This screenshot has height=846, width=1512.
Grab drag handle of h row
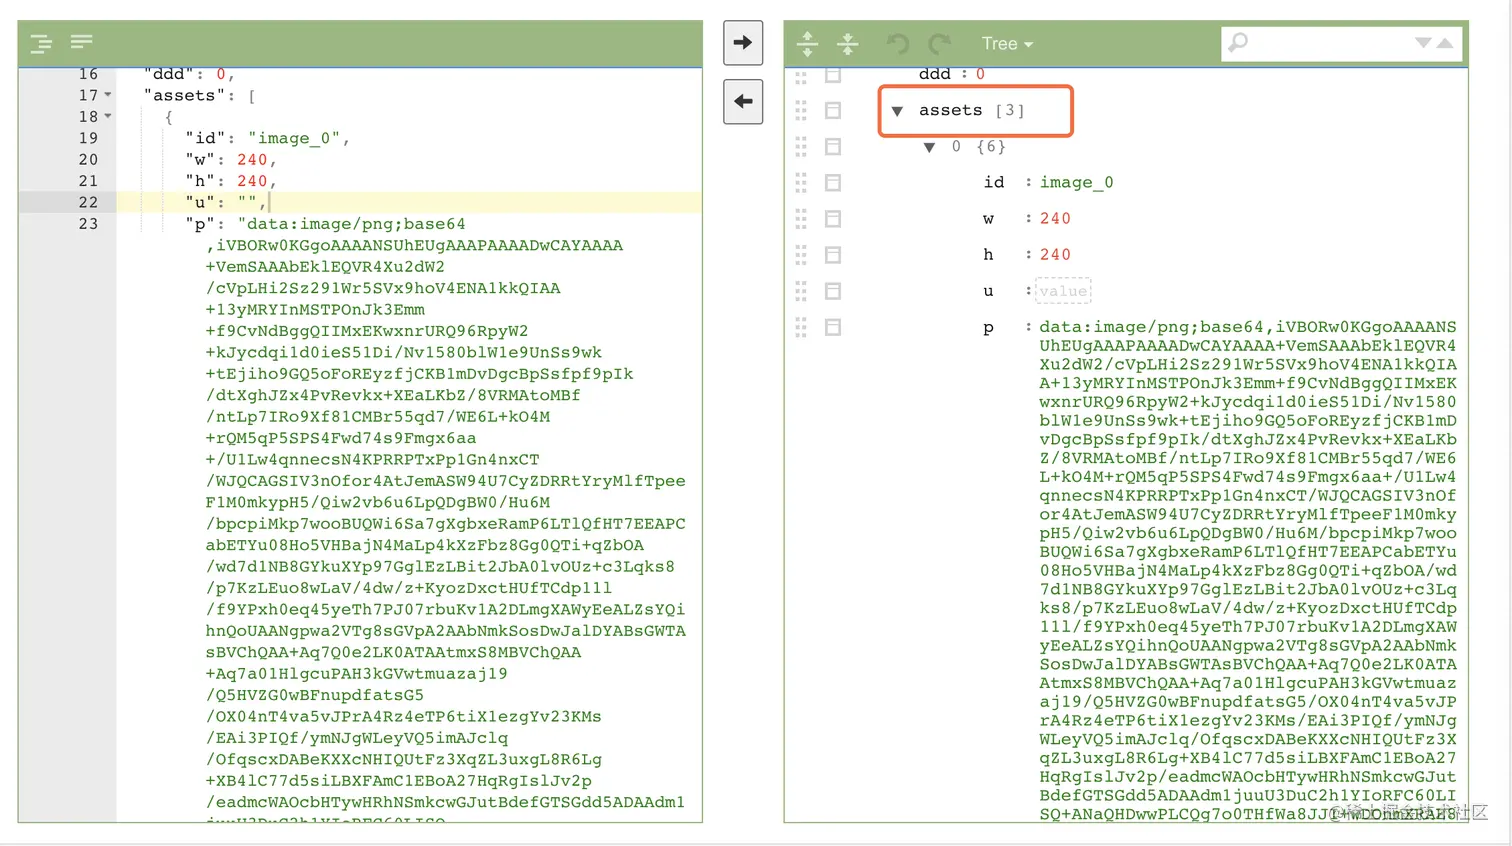pyautogui.click(x=801, y=254)
